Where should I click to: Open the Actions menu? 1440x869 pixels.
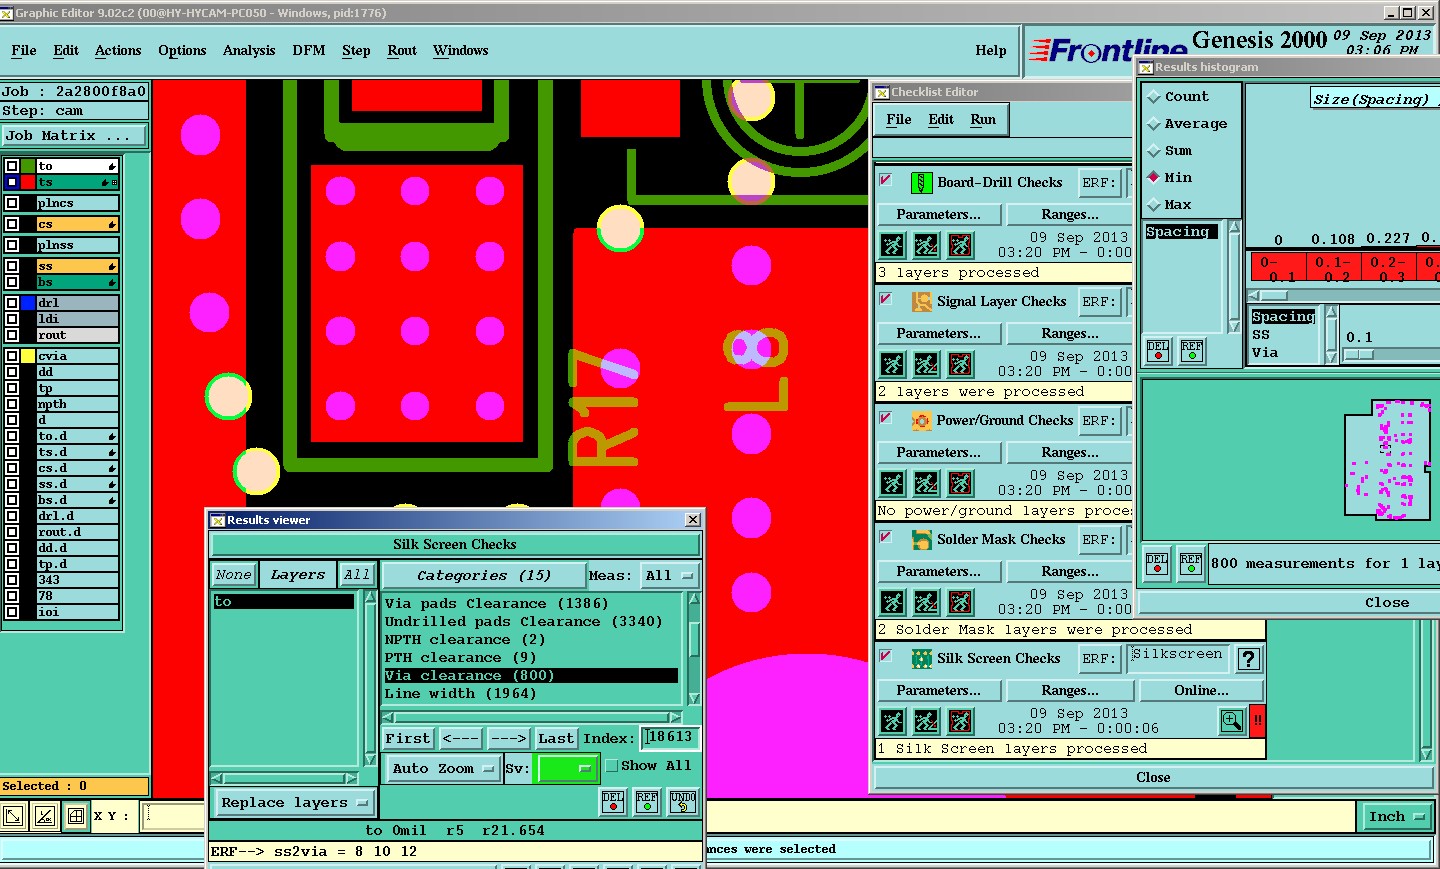coord(118,51)
